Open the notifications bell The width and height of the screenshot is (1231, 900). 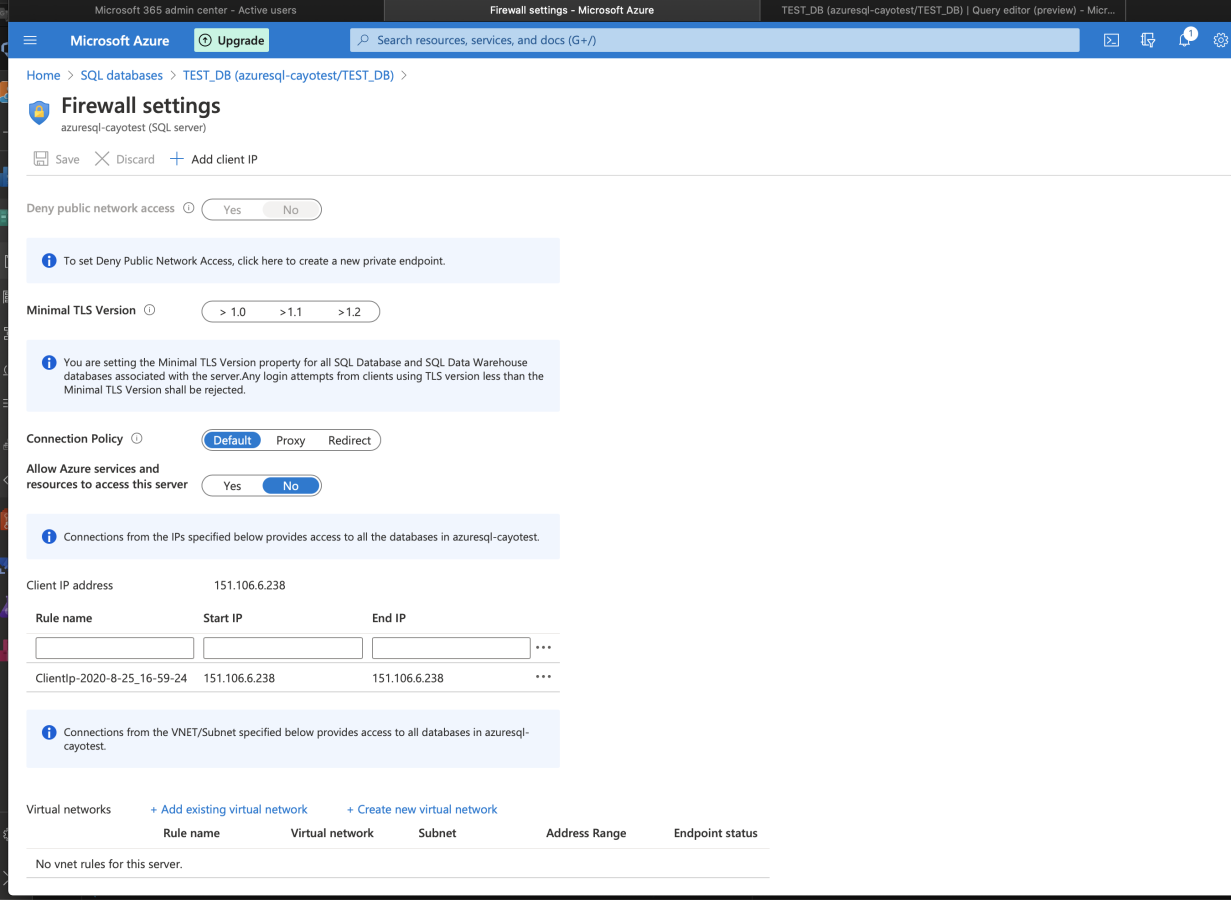(x=1185, y=40)
